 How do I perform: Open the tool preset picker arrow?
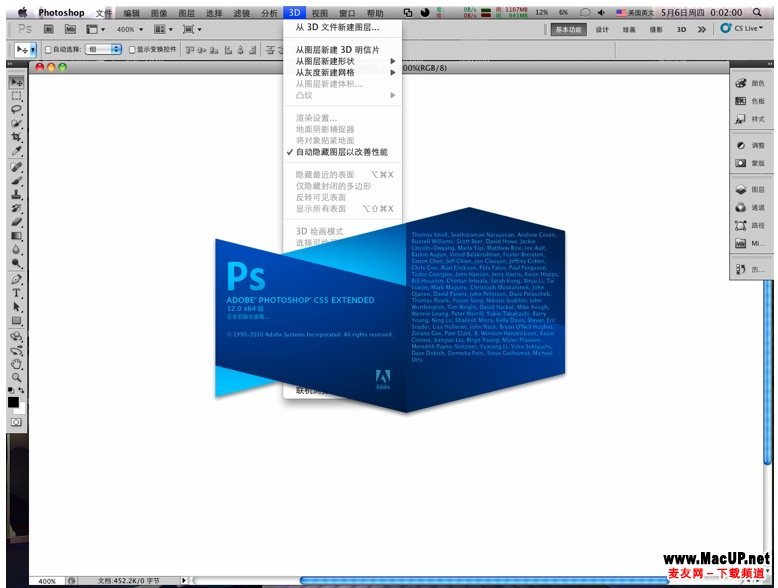33,50
